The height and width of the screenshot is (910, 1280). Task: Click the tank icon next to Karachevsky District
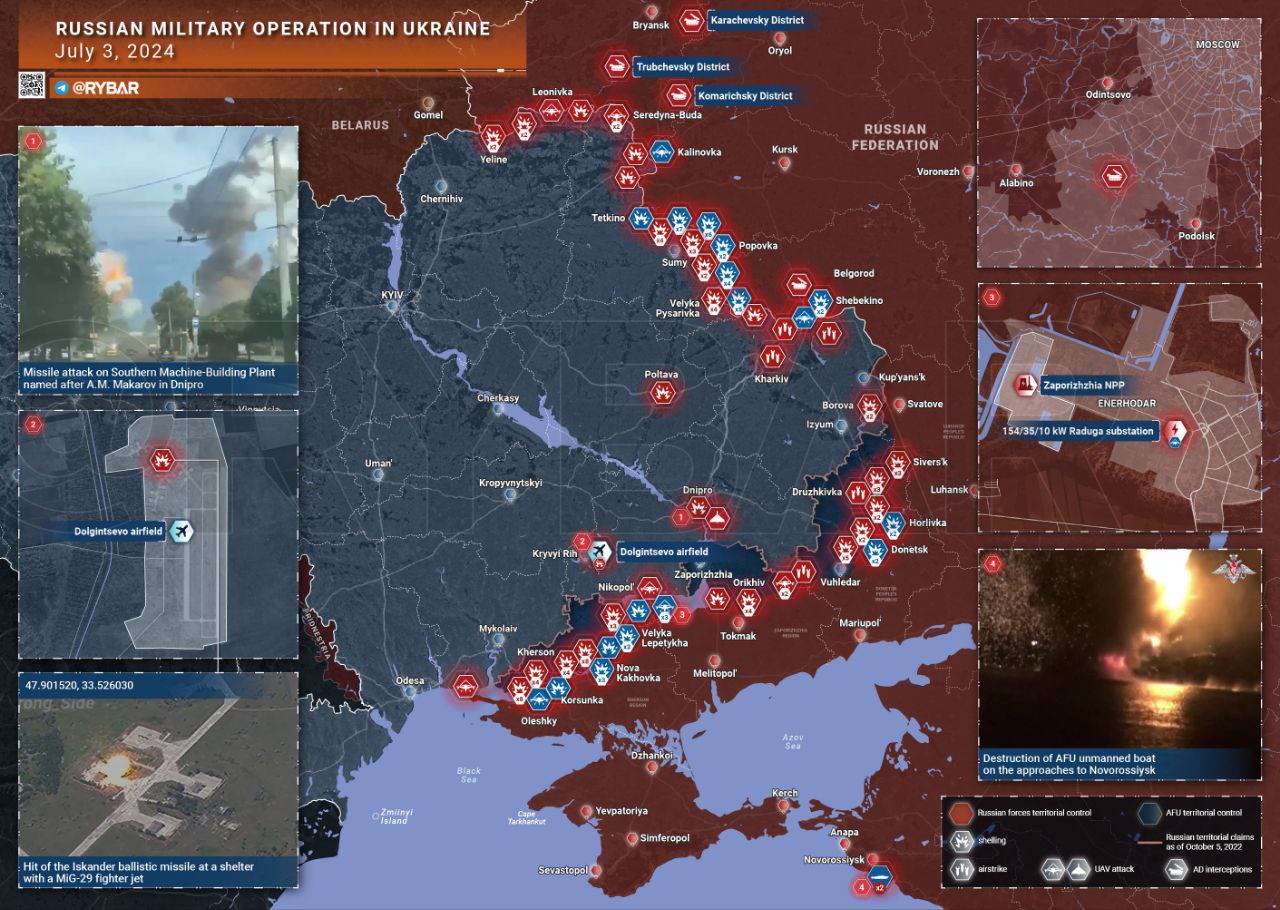pyautogui.click(x=691, y=20)
